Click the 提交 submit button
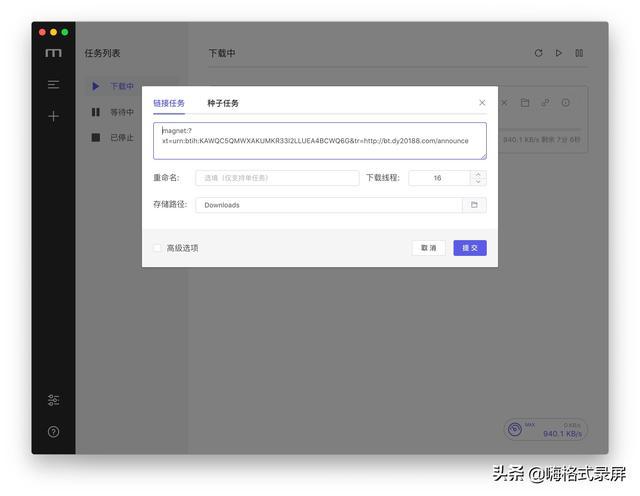 click(469, 248)
